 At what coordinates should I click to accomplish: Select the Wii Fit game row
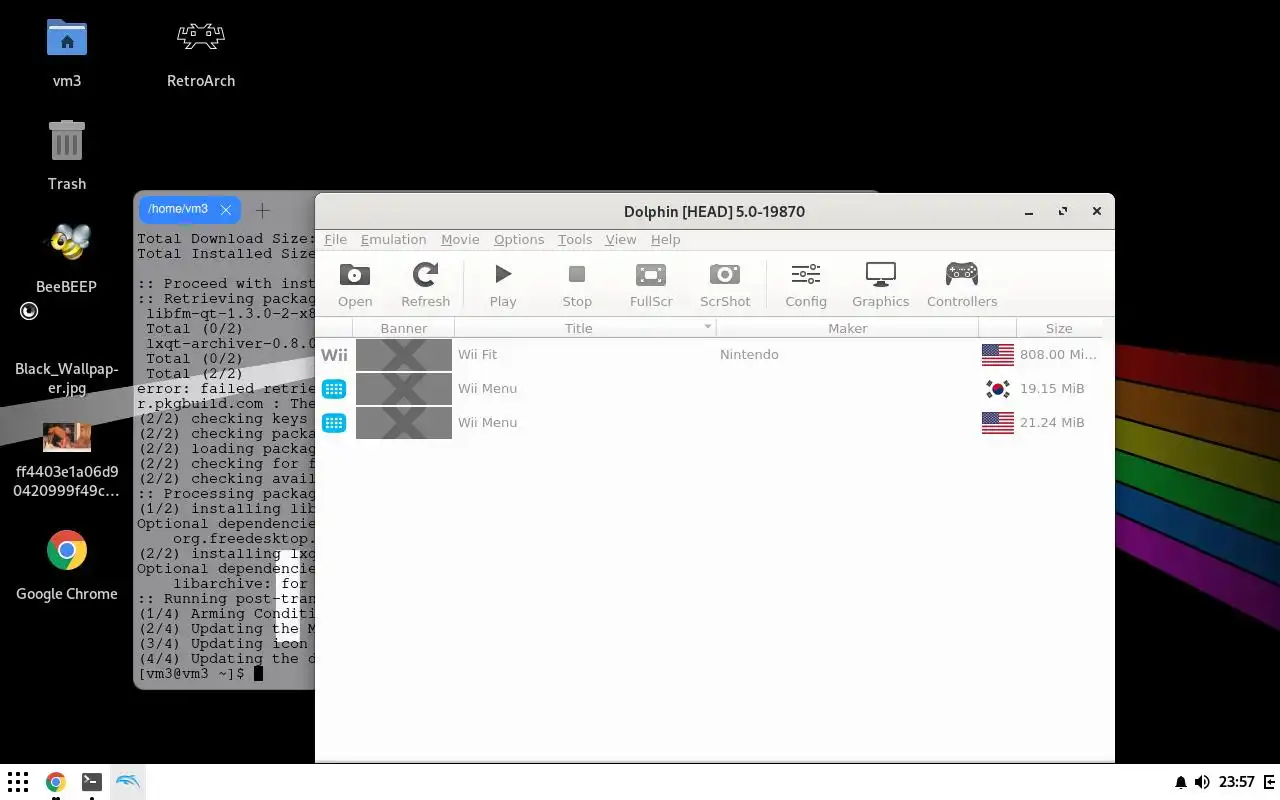click(x=709, y=355)
